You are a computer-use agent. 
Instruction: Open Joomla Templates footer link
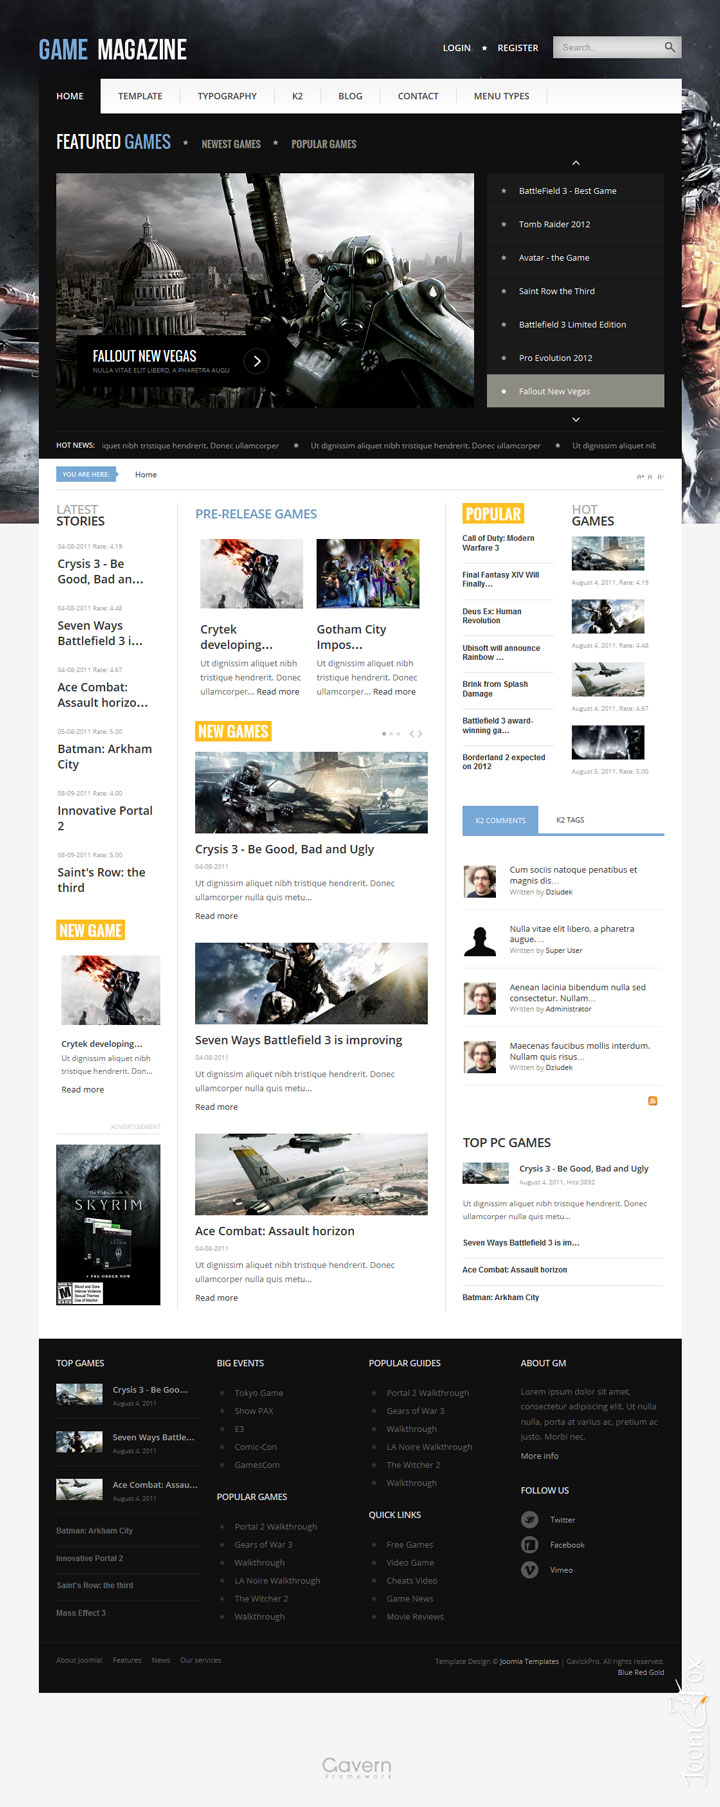(x=529, y=1662)
